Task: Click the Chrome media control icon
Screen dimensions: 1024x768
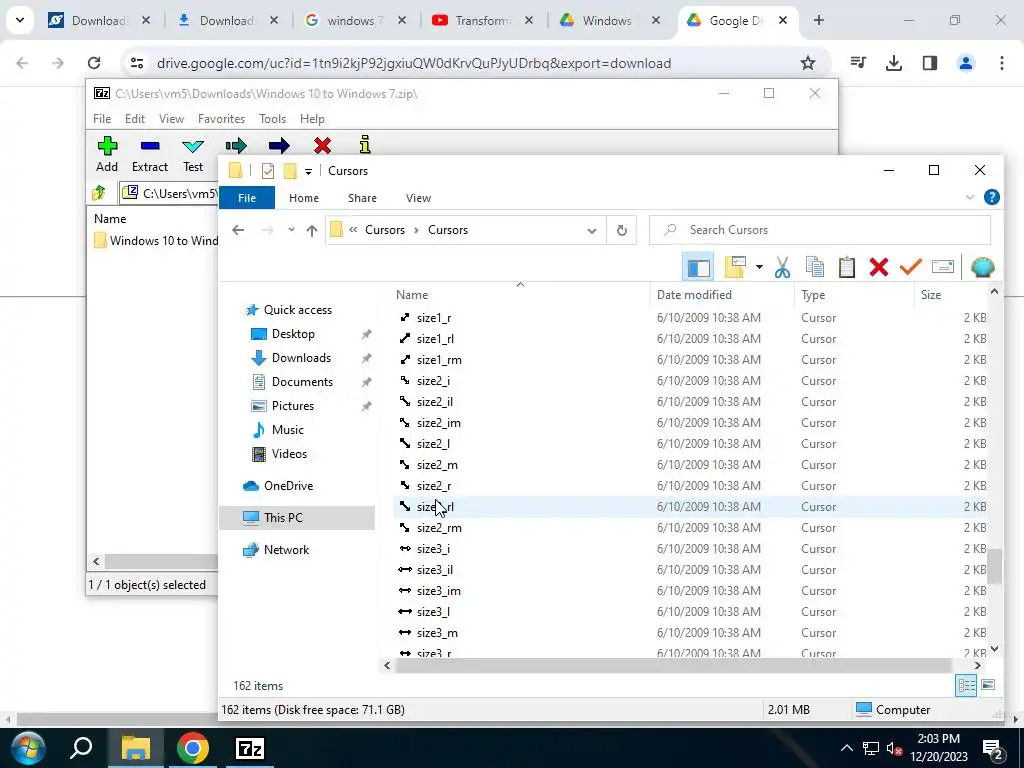Action: [858, 63]
